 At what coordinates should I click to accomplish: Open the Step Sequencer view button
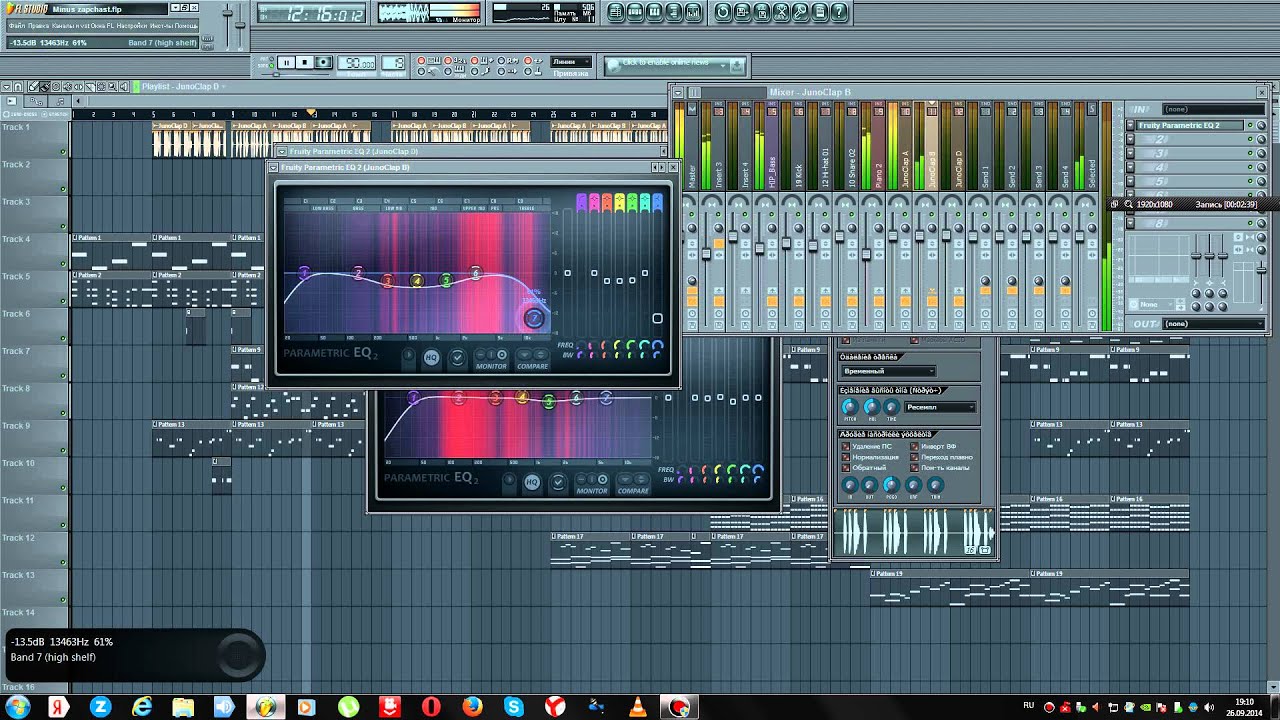(635, 13)
